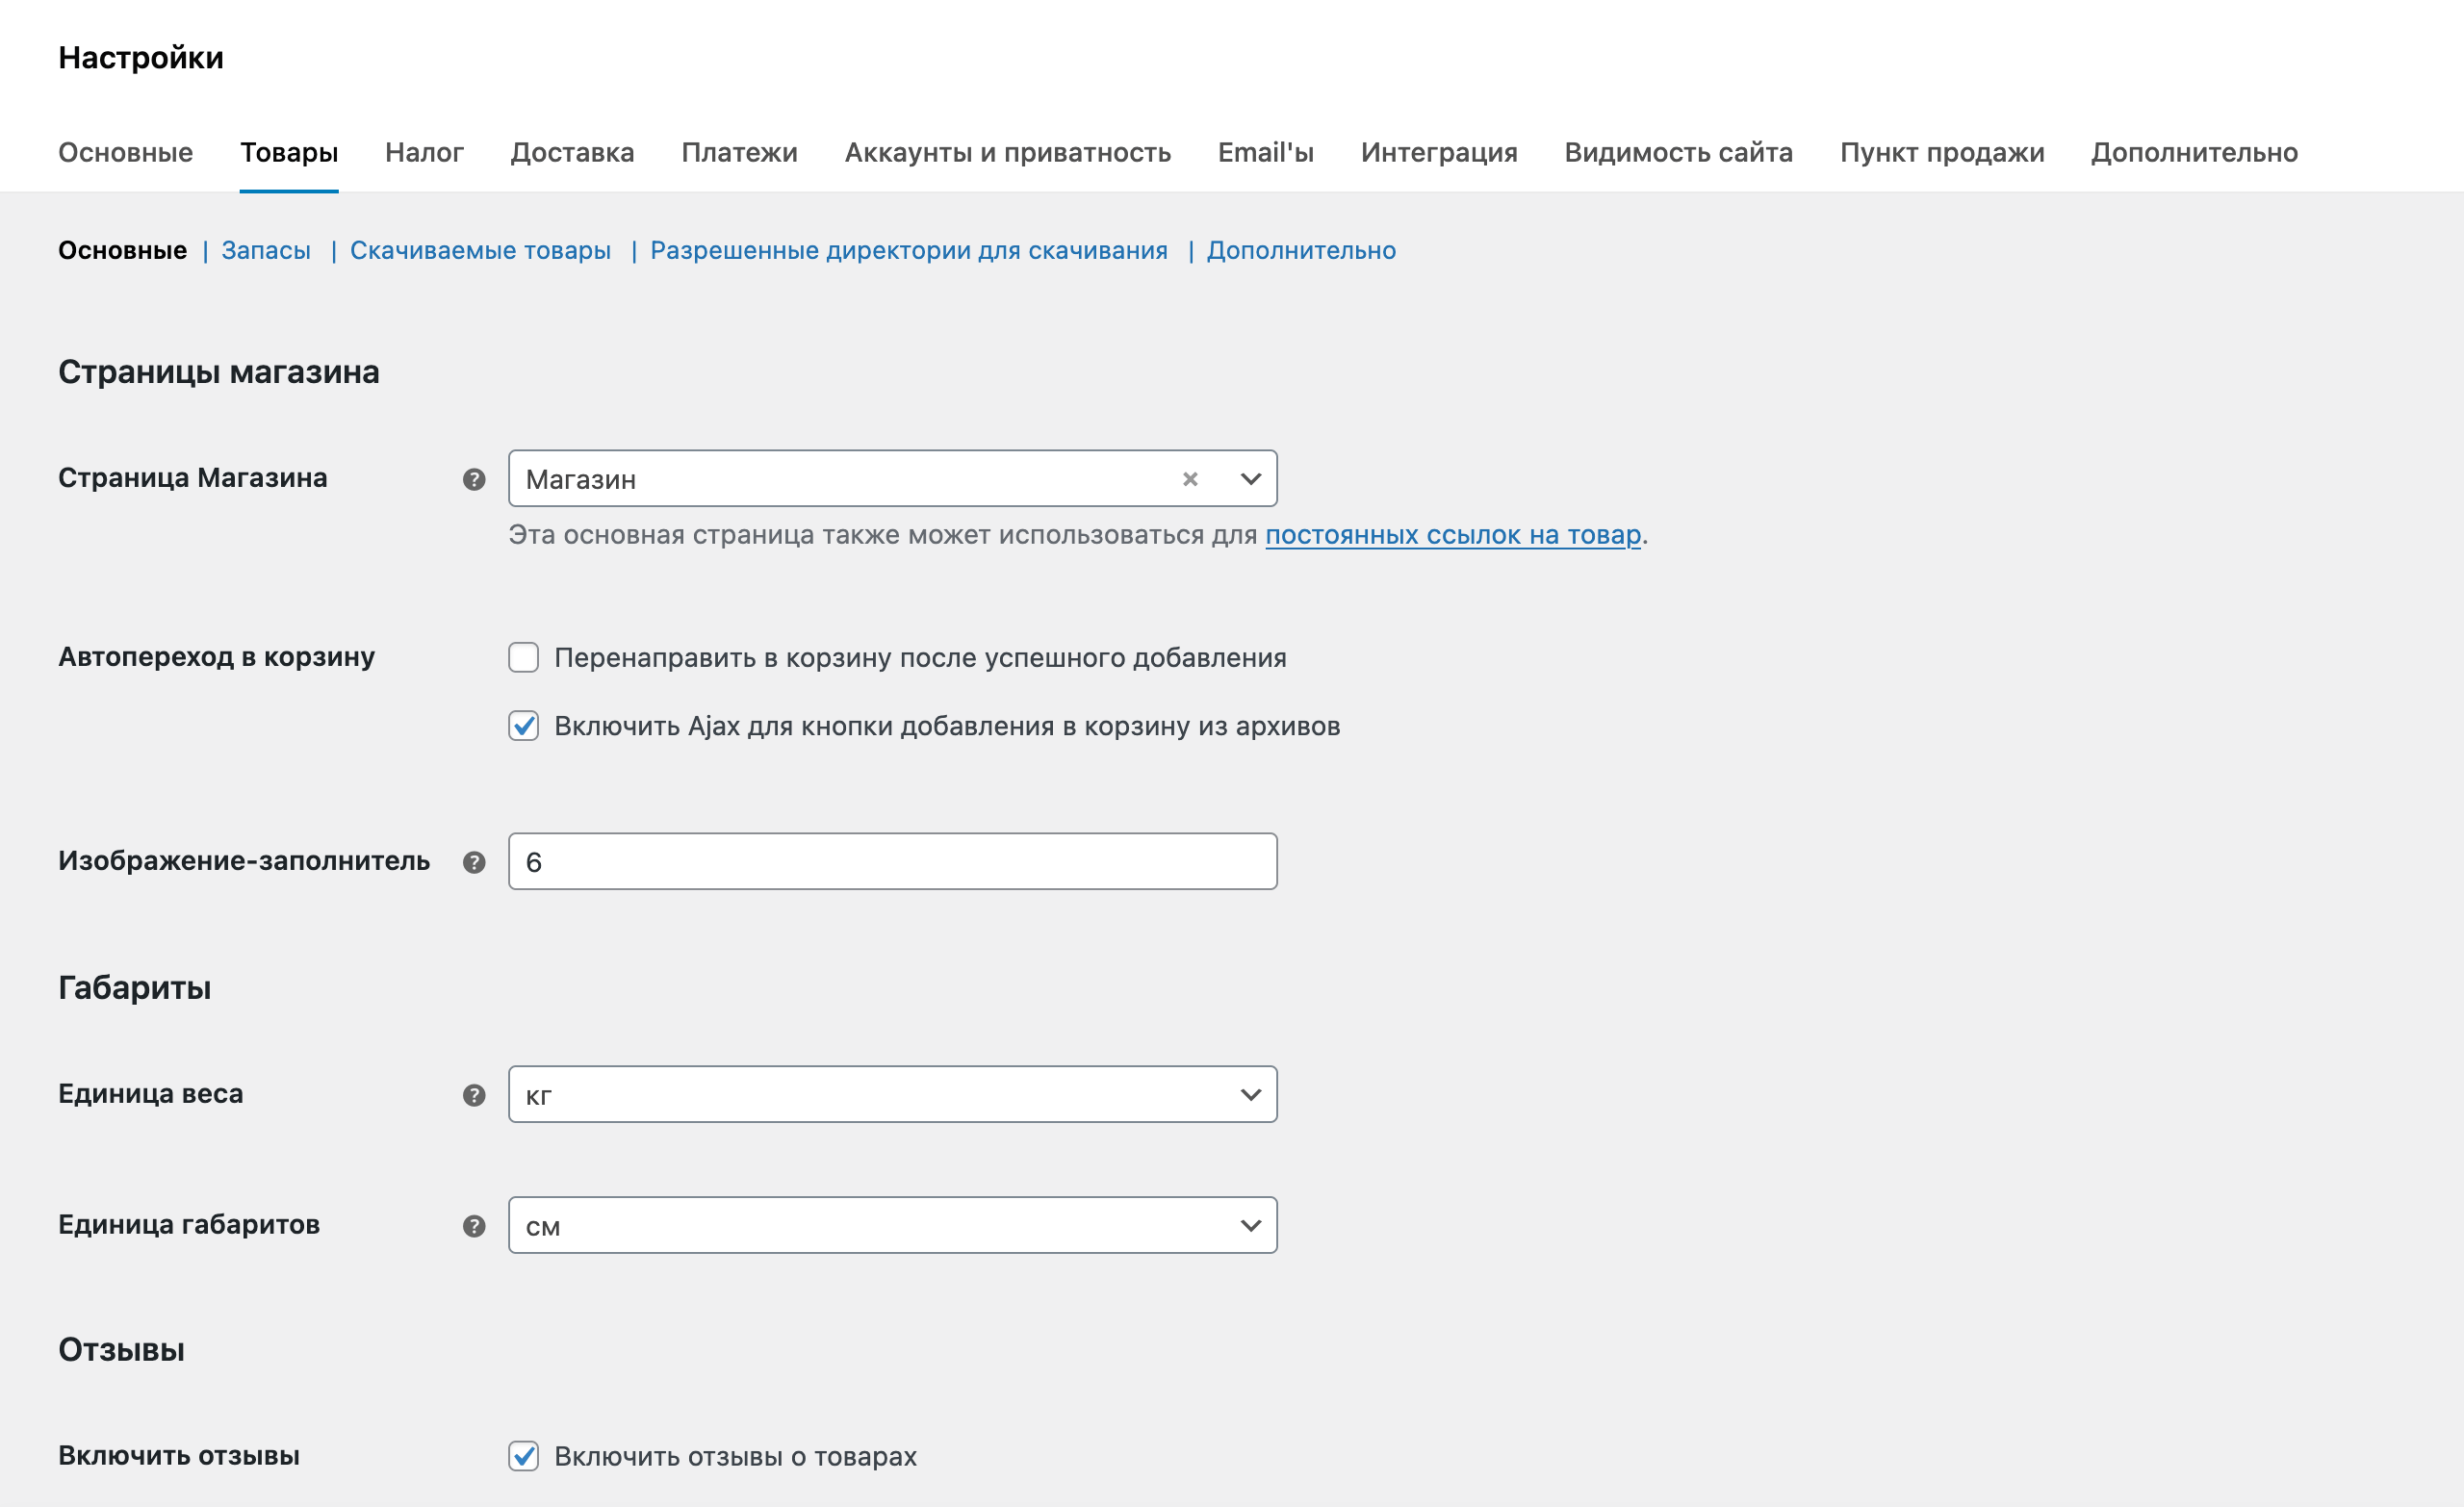Open Скачиваемые товары settings
The width and height of the screenshot is (2464, 1507).
480,250
